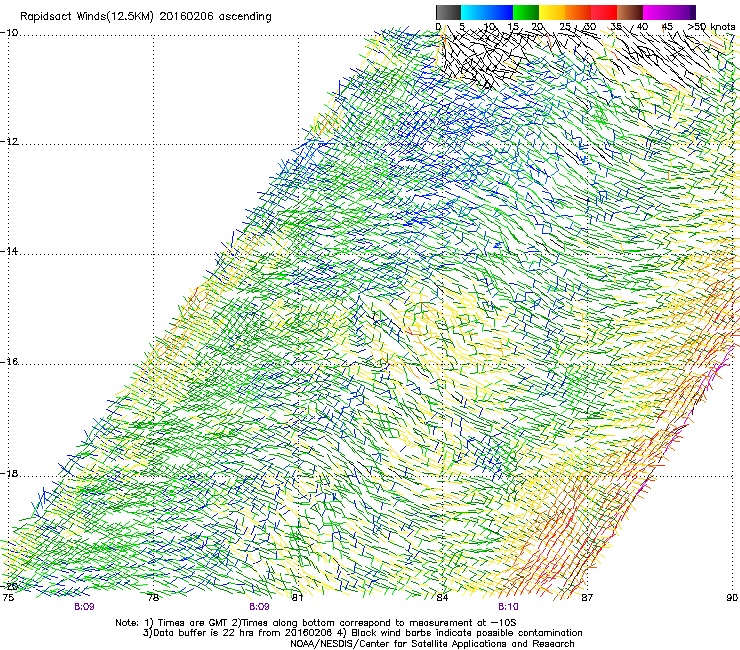Click the gray 0-5 knots color swatch
The height and width of the screenshot is (650, 740).
coord(448,12)
